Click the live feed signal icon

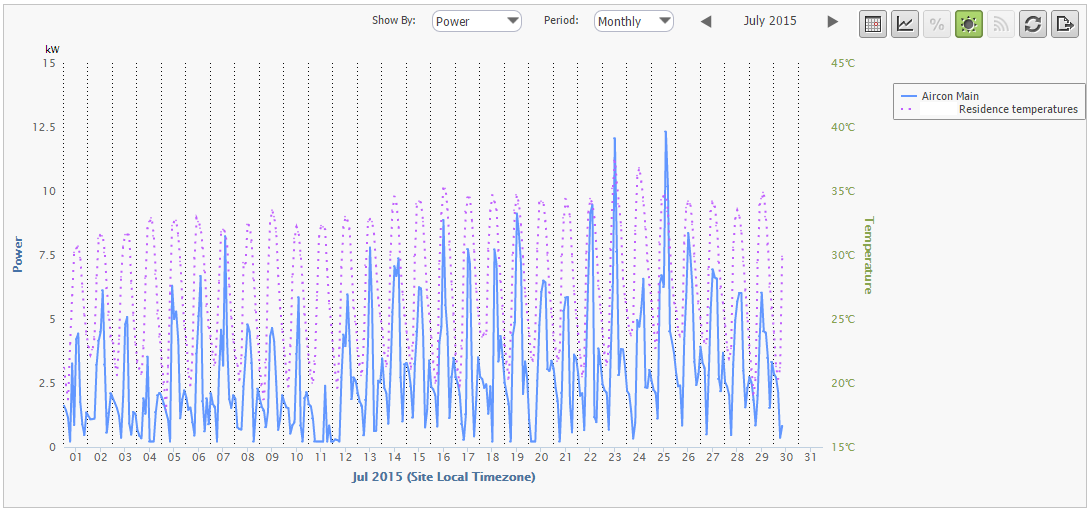(1000, 24)
